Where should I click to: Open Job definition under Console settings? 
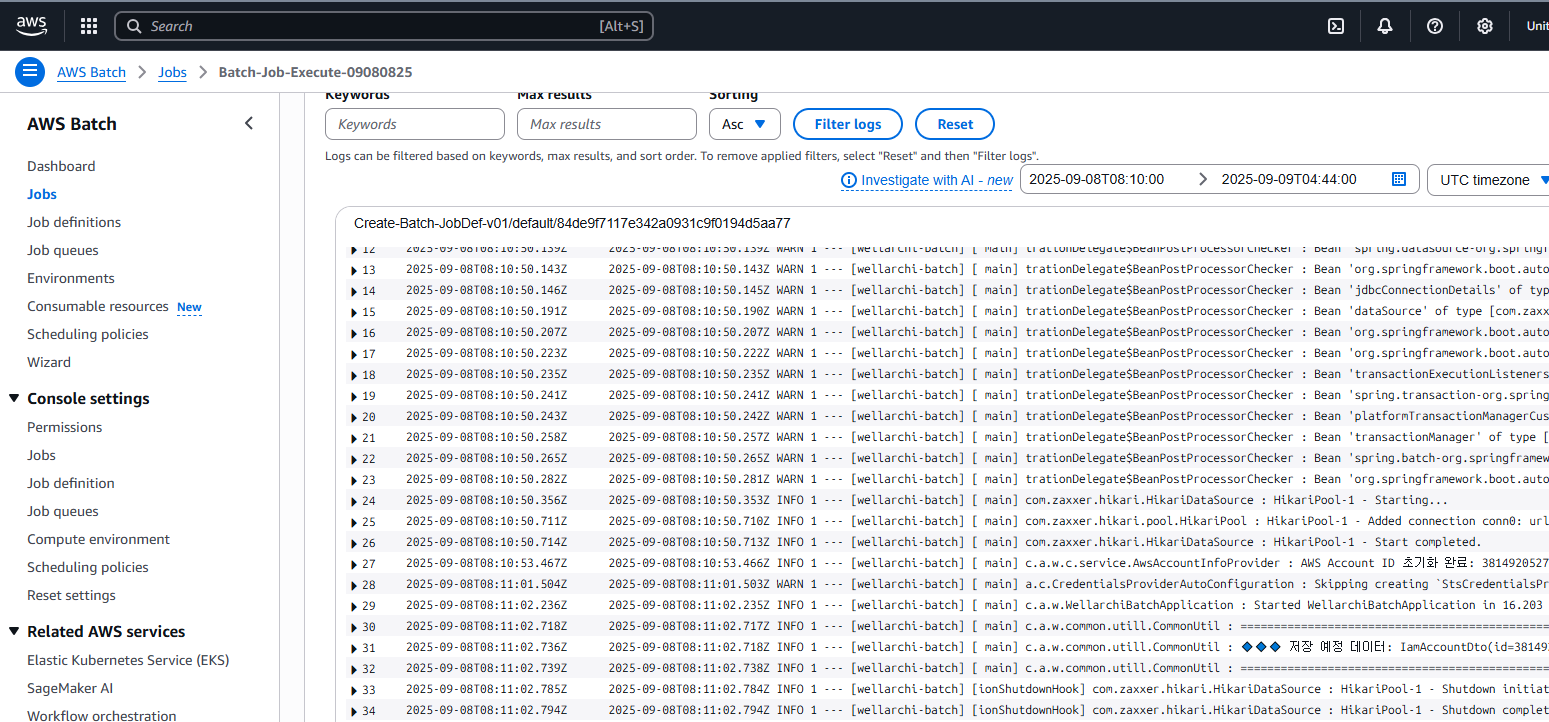pos(71,483)
